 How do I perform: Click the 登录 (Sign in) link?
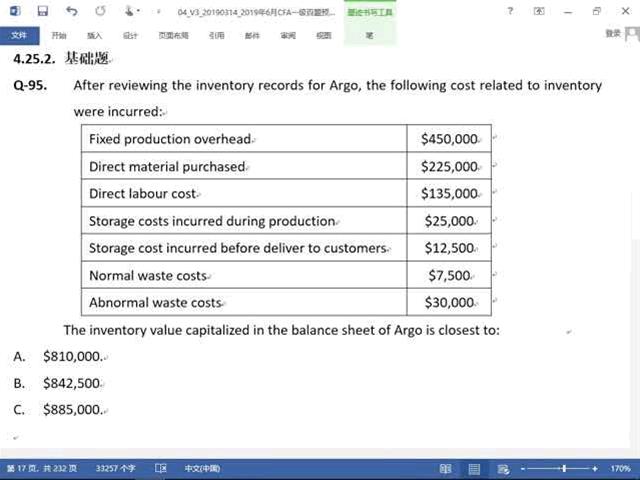point(613,33)
